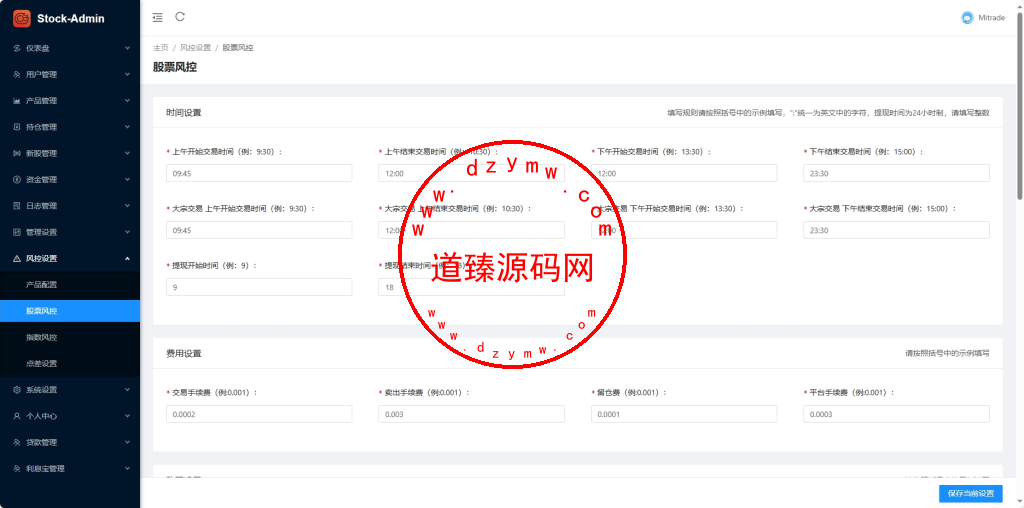This screenshot has height=508, width=1024.
Task: Click the 个人中心 person icon
Action: click(17, 416)
